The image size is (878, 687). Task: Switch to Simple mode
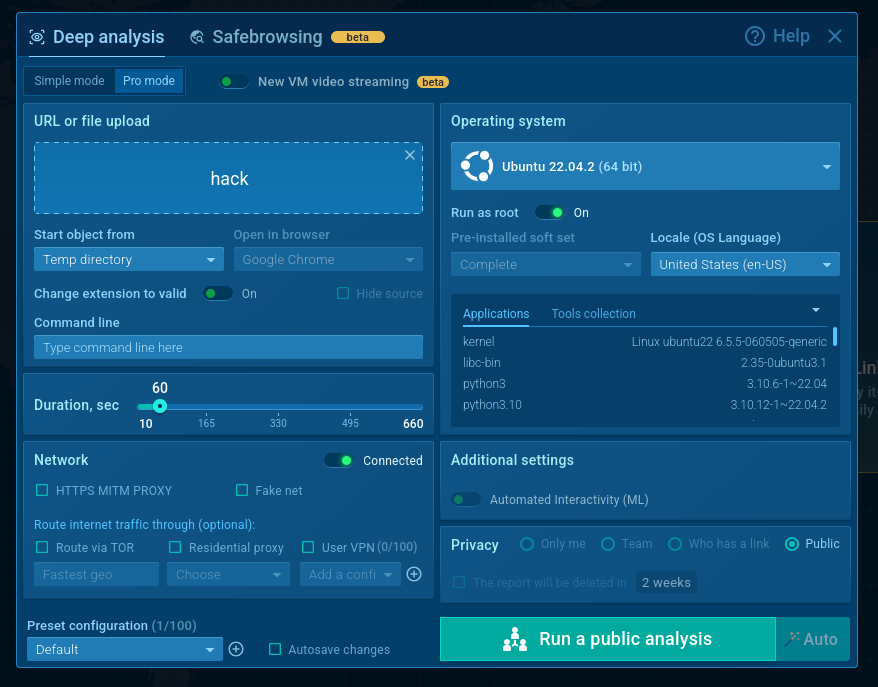point(69,81)
